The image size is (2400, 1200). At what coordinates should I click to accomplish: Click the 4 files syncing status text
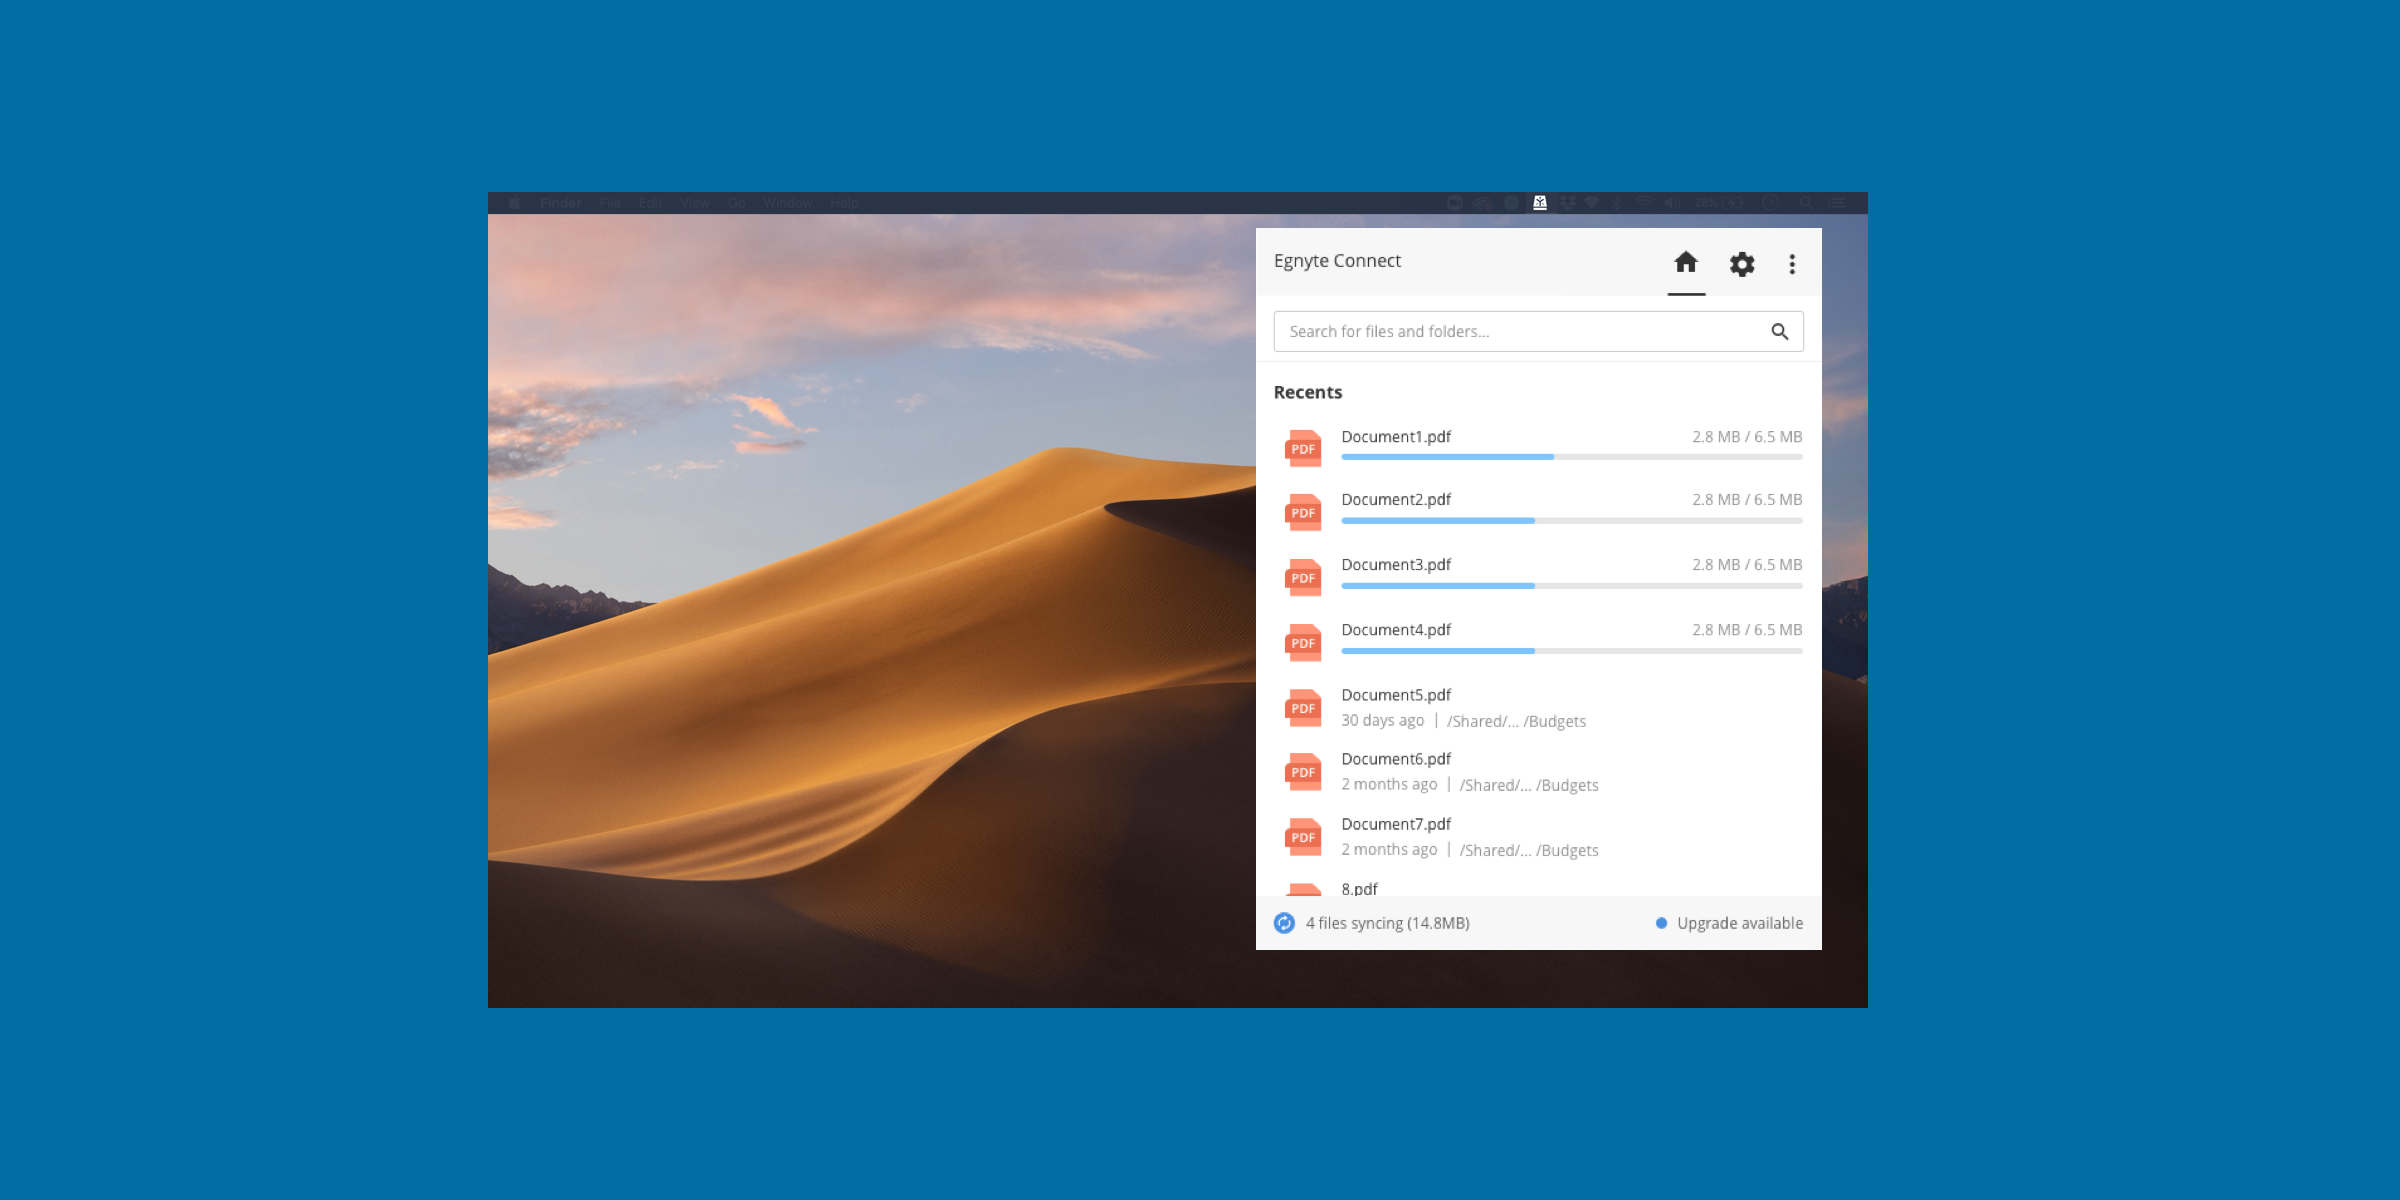click(1387, 923)
